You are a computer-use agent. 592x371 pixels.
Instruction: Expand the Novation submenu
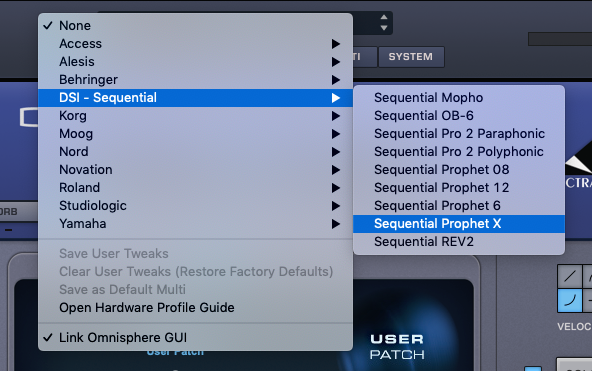[x=195, y=170]
